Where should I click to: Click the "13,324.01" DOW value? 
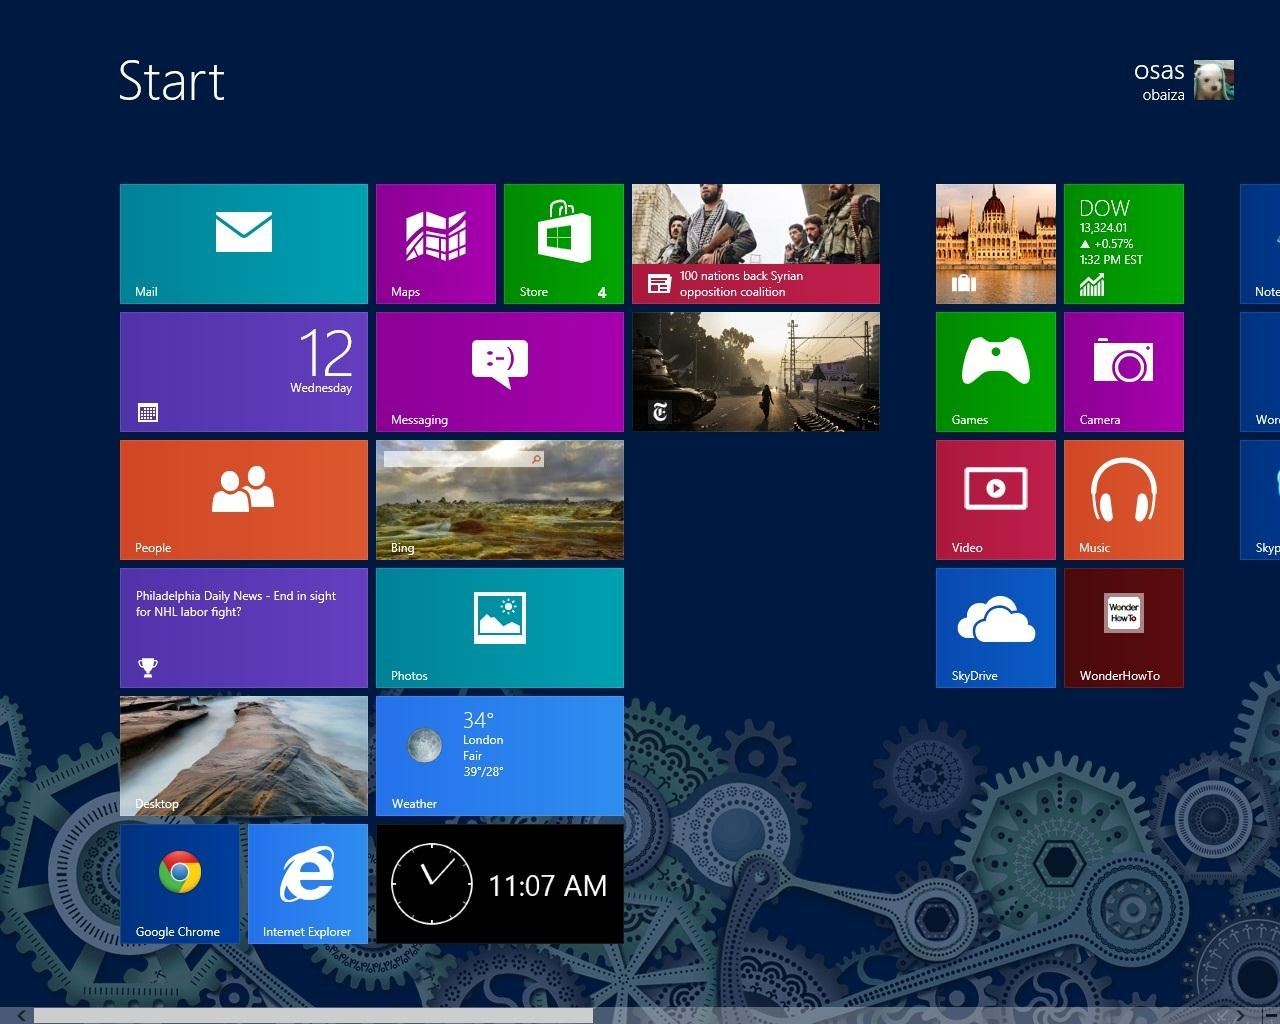pos(1103,228)
